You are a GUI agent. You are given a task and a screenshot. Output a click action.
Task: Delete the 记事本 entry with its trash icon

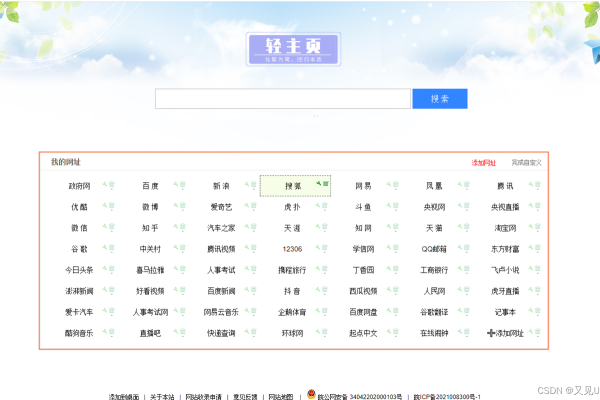538,312
